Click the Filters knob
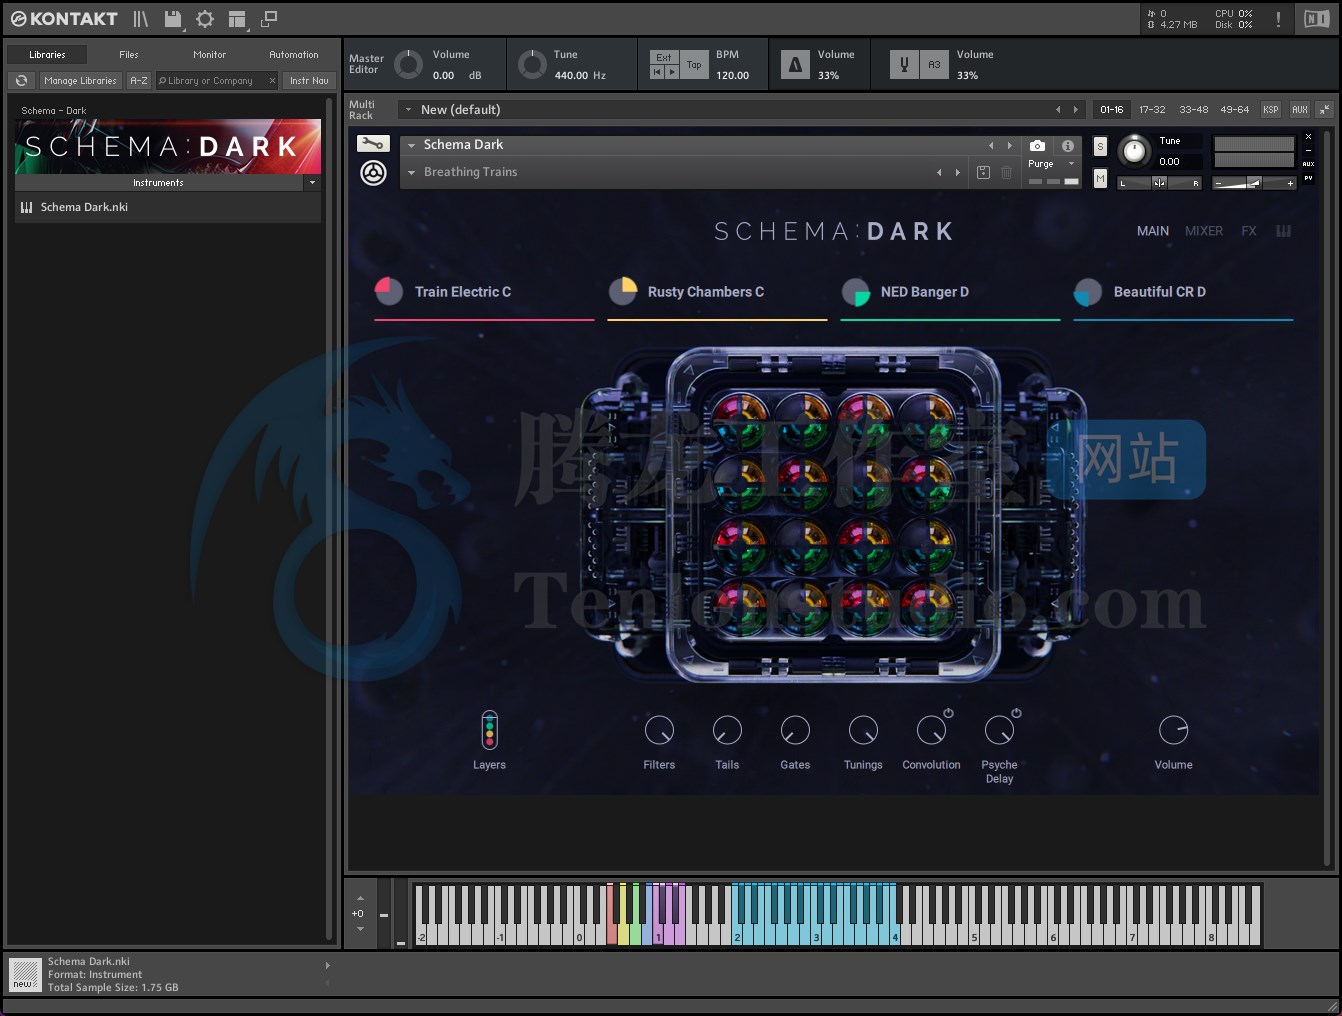This screenshot has height=1016, width=1342. coord(659,730)
